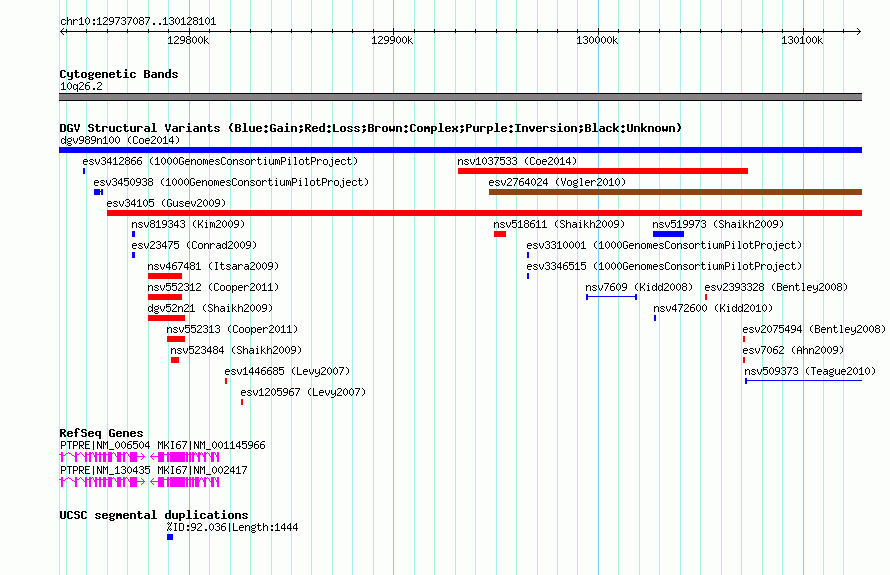890x575 pixels.
Task: Open esv7062 (Ahn2009) variant
Action: coord(793,350)
